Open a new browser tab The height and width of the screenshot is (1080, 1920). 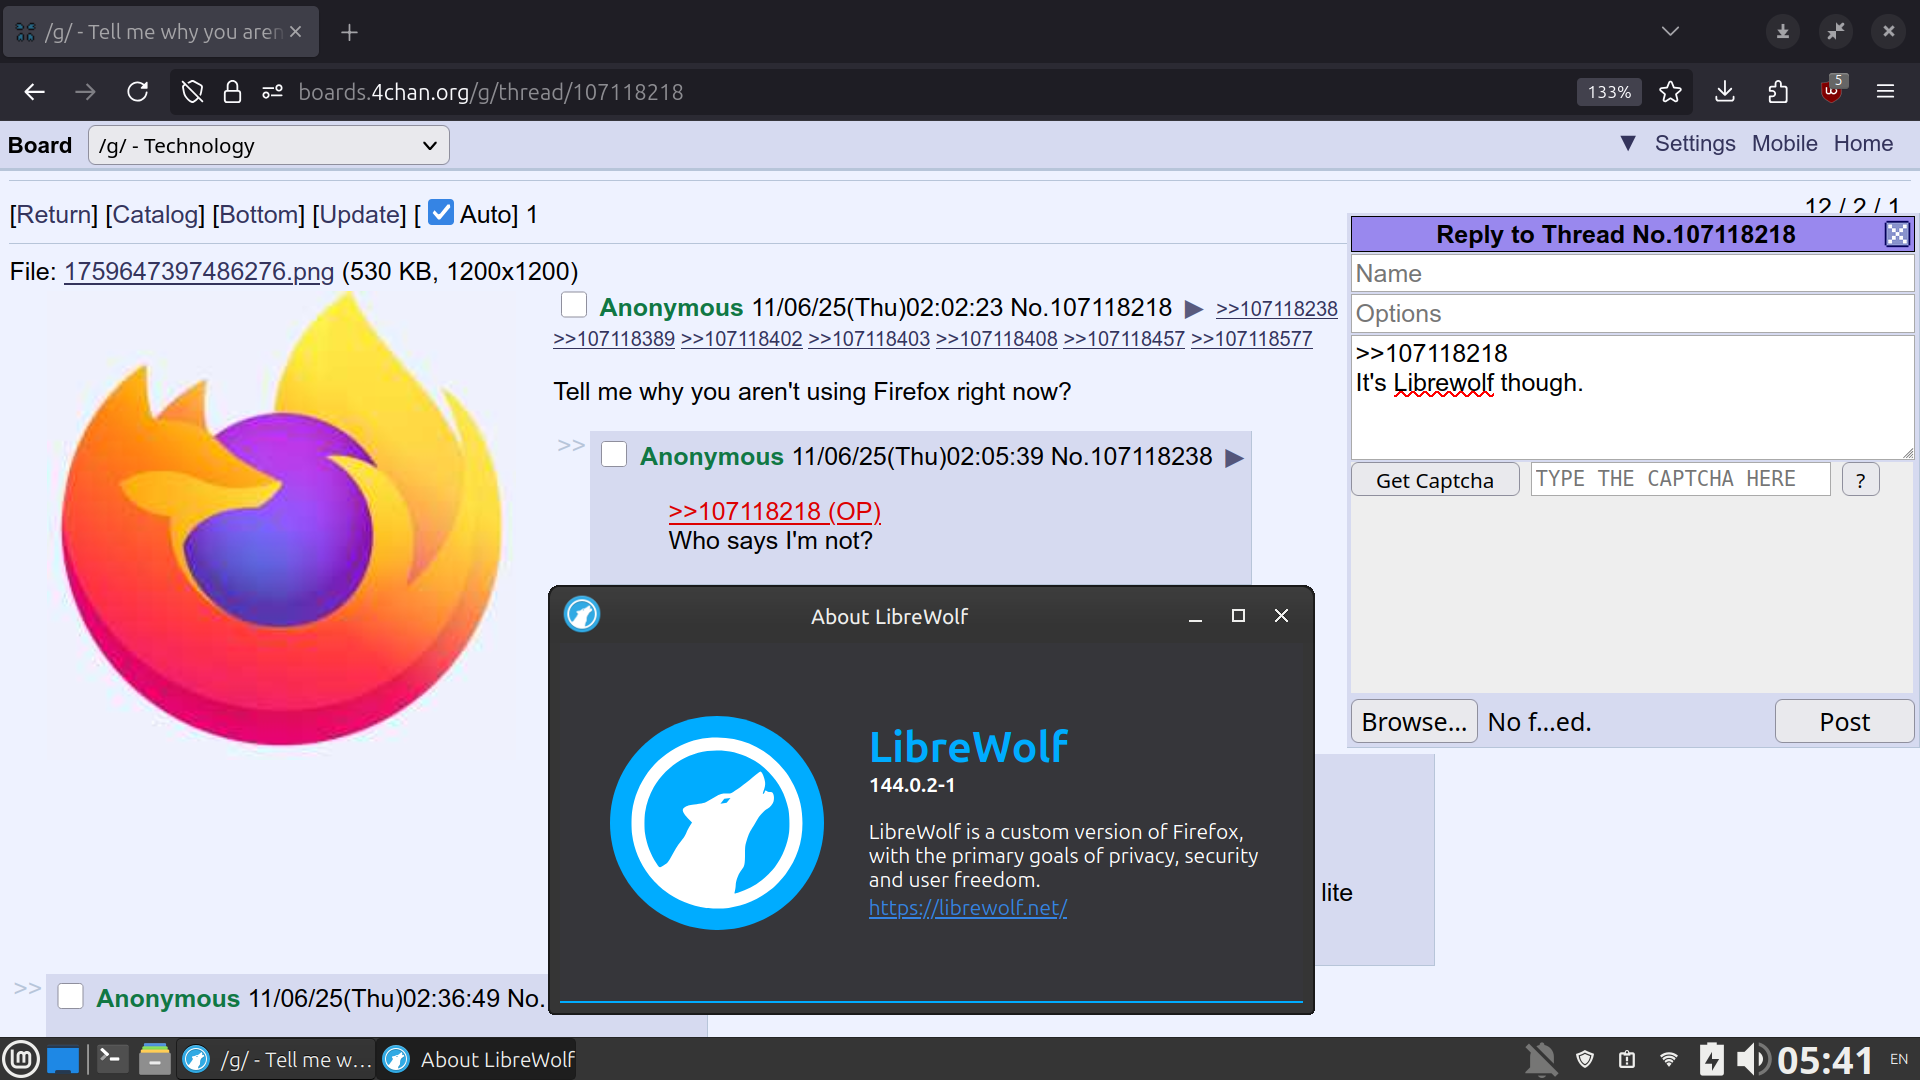(x=349, y=32)
